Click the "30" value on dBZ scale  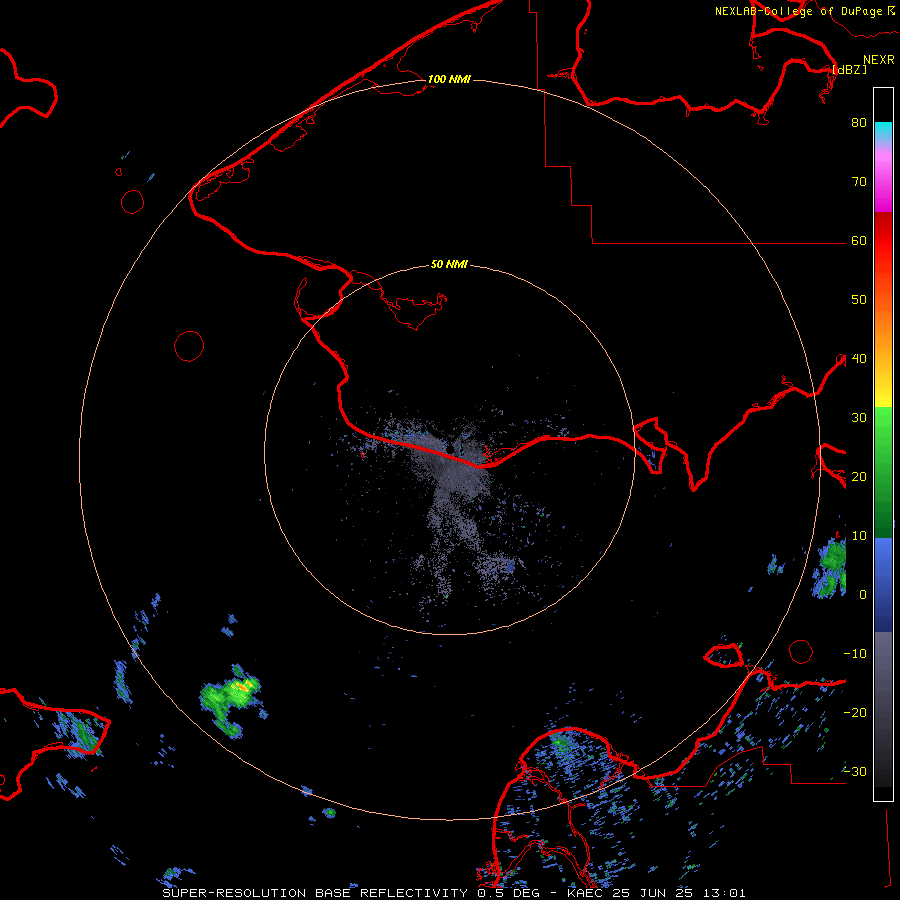pyautogui.click(x=859, y=417)
